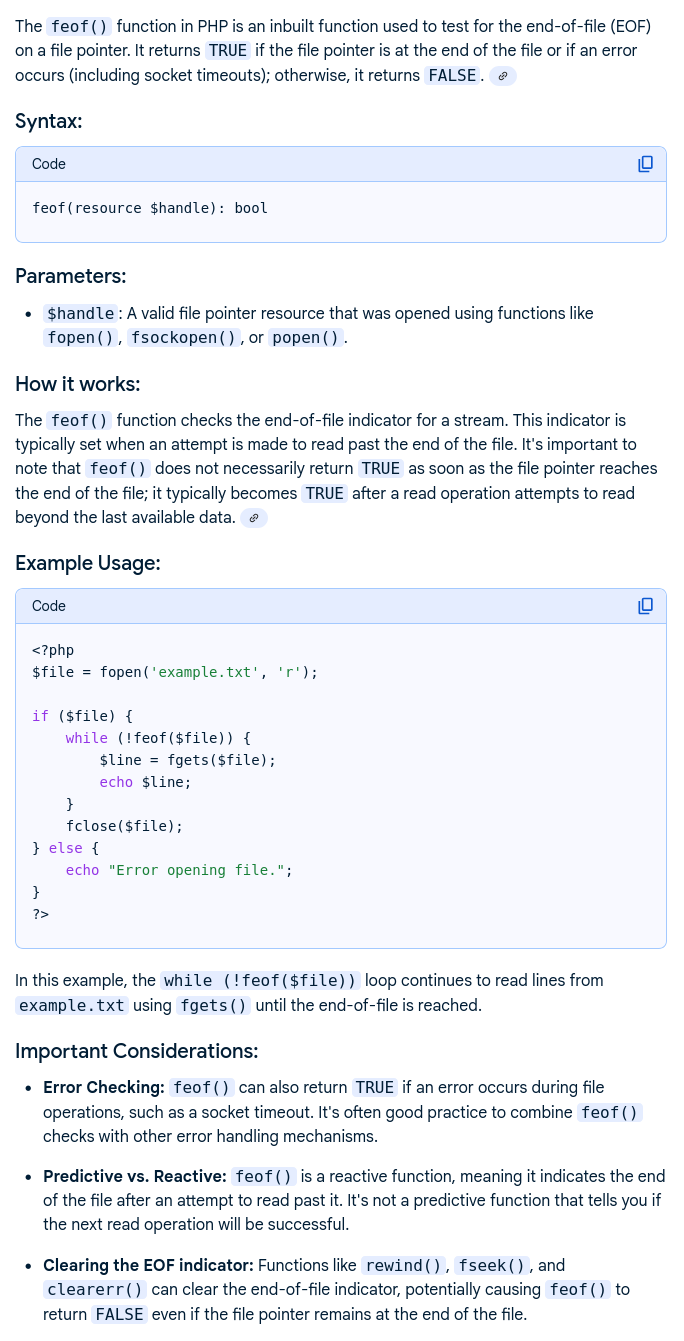This screenshot has width=684, height=1341.
Task: Click the rewind() inline code chip
Action: coord(402,1266)
